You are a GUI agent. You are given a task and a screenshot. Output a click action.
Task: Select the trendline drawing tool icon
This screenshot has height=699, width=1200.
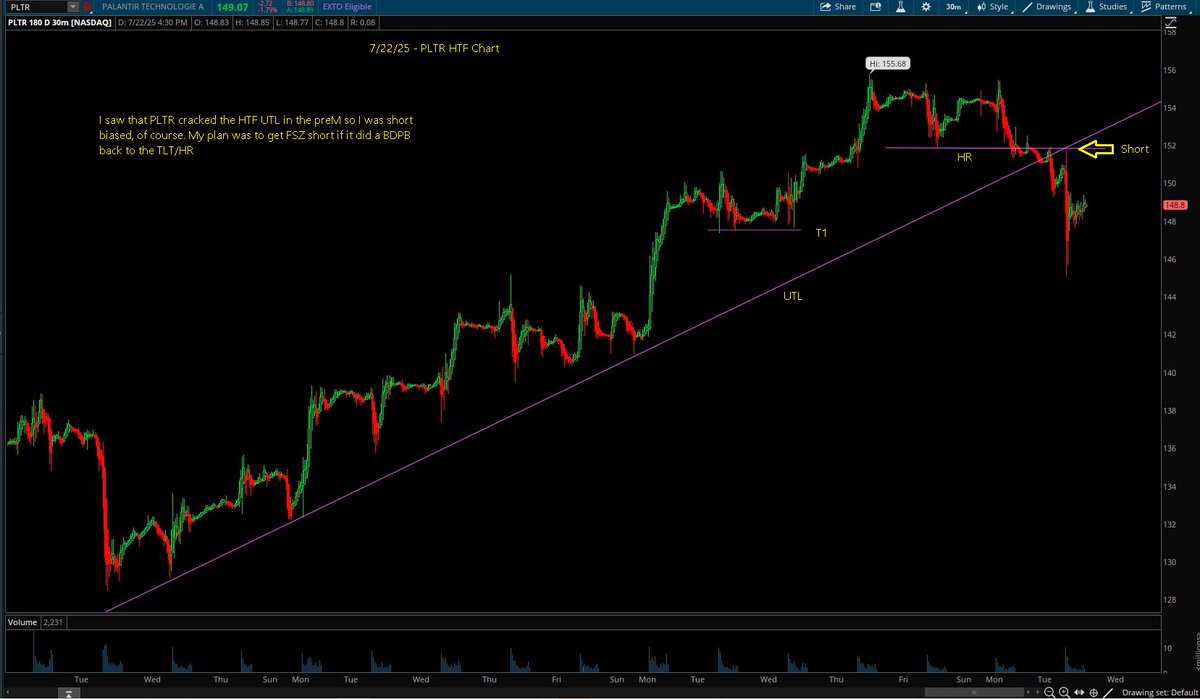coord(1108,692)
